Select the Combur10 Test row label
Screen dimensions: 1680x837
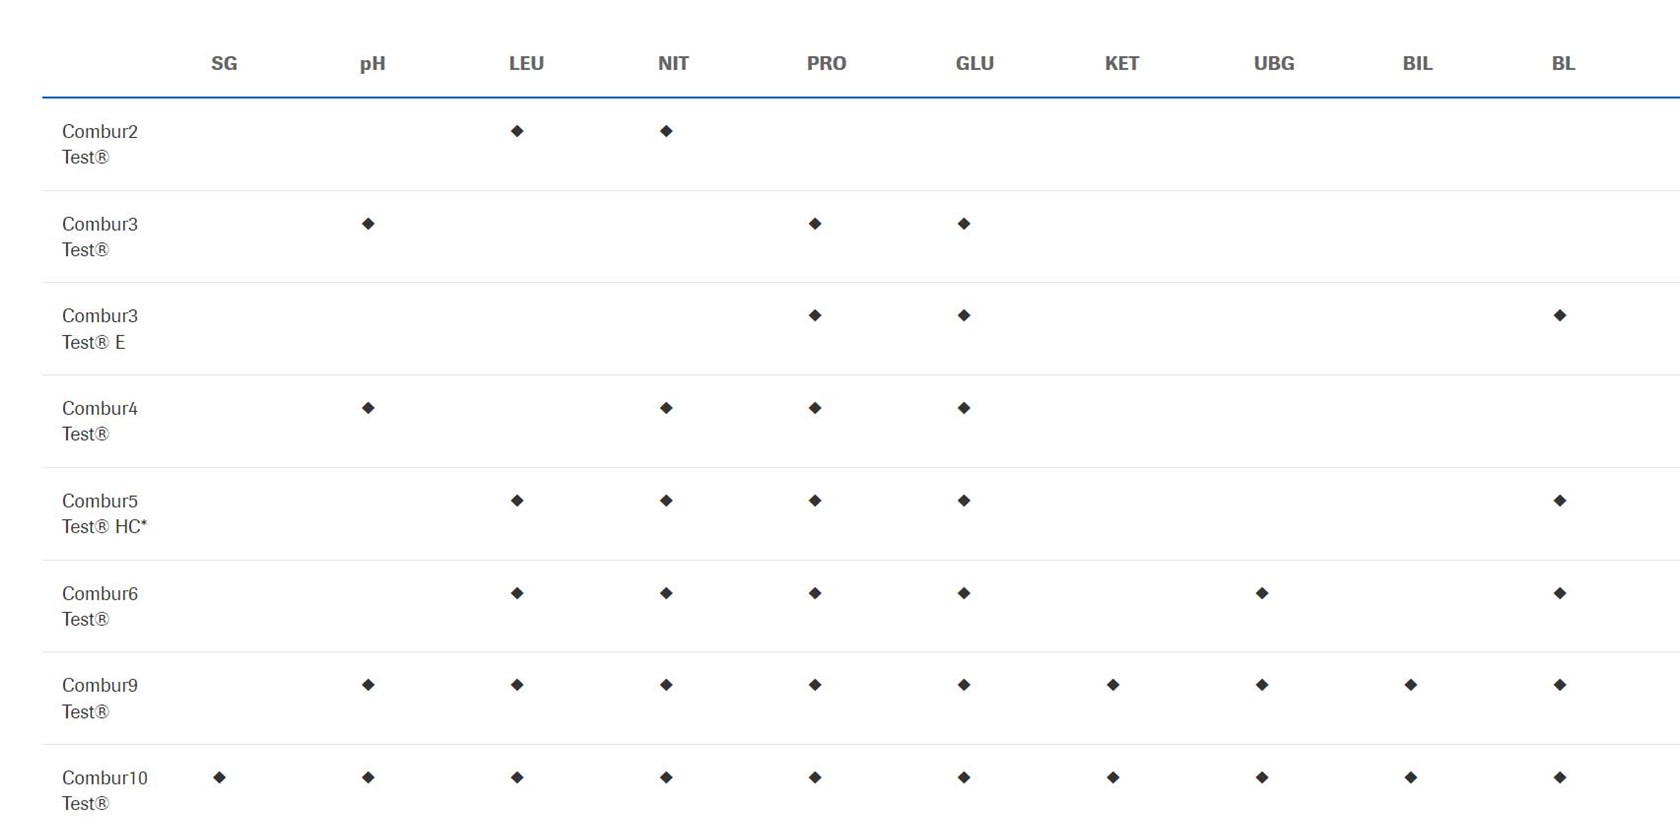tap(104, 790)
